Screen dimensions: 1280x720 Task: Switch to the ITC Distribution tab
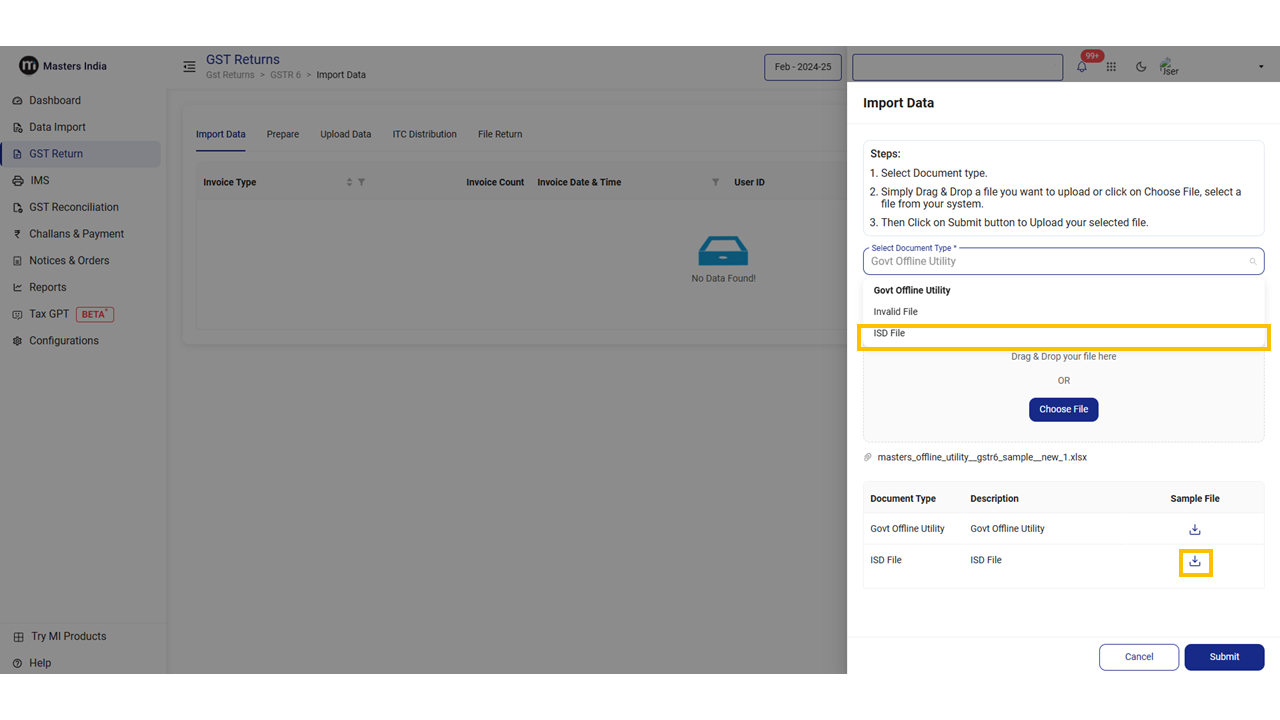click(x=424, y=134)
